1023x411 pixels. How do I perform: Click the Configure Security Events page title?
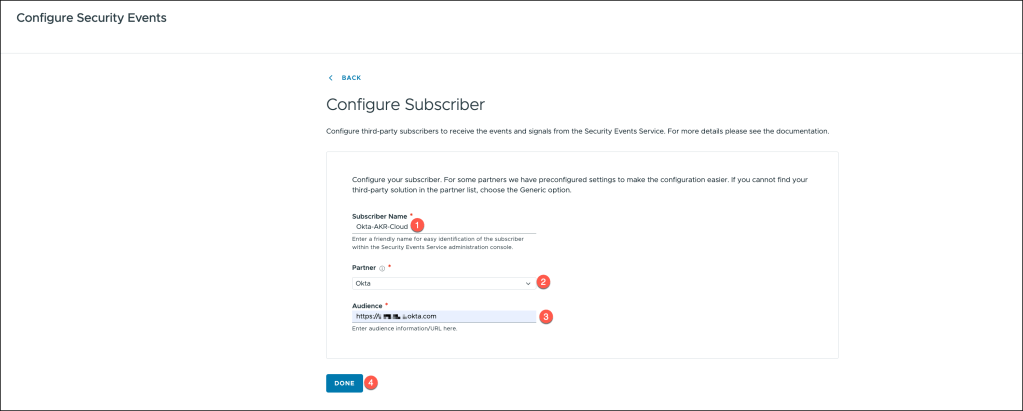[91, 18]
